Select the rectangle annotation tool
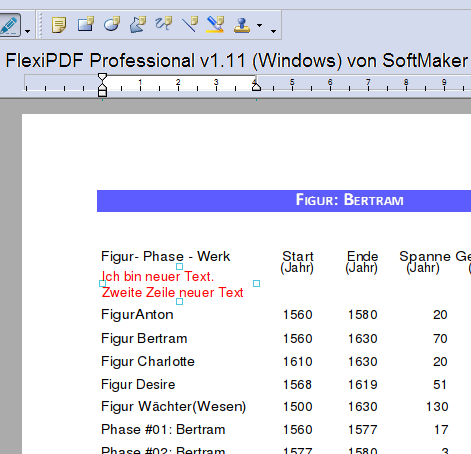 click(x=85, y=24)
